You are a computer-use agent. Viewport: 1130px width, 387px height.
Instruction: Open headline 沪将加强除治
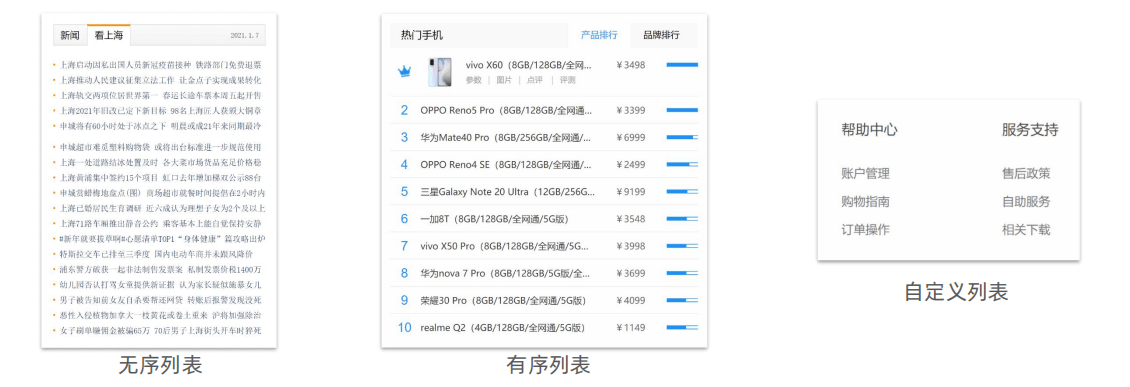236,315
